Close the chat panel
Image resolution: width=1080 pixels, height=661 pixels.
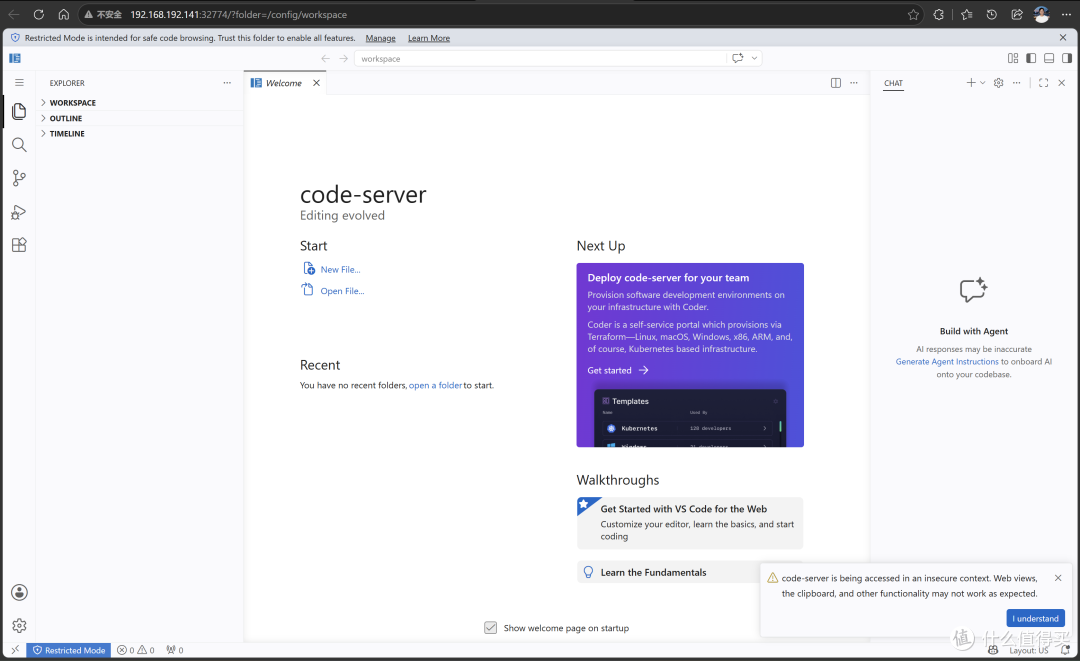(1061, 83)
